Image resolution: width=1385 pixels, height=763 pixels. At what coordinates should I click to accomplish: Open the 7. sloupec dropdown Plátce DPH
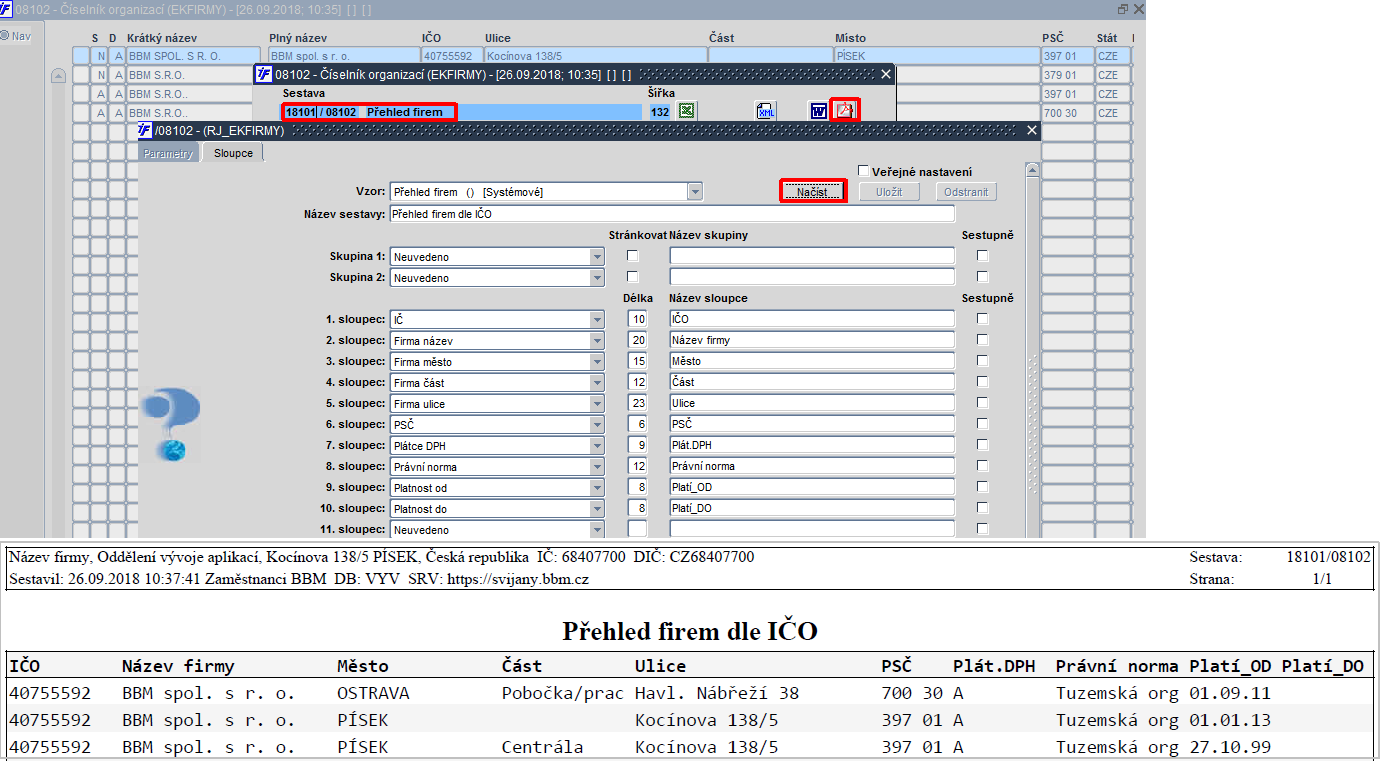597,446
